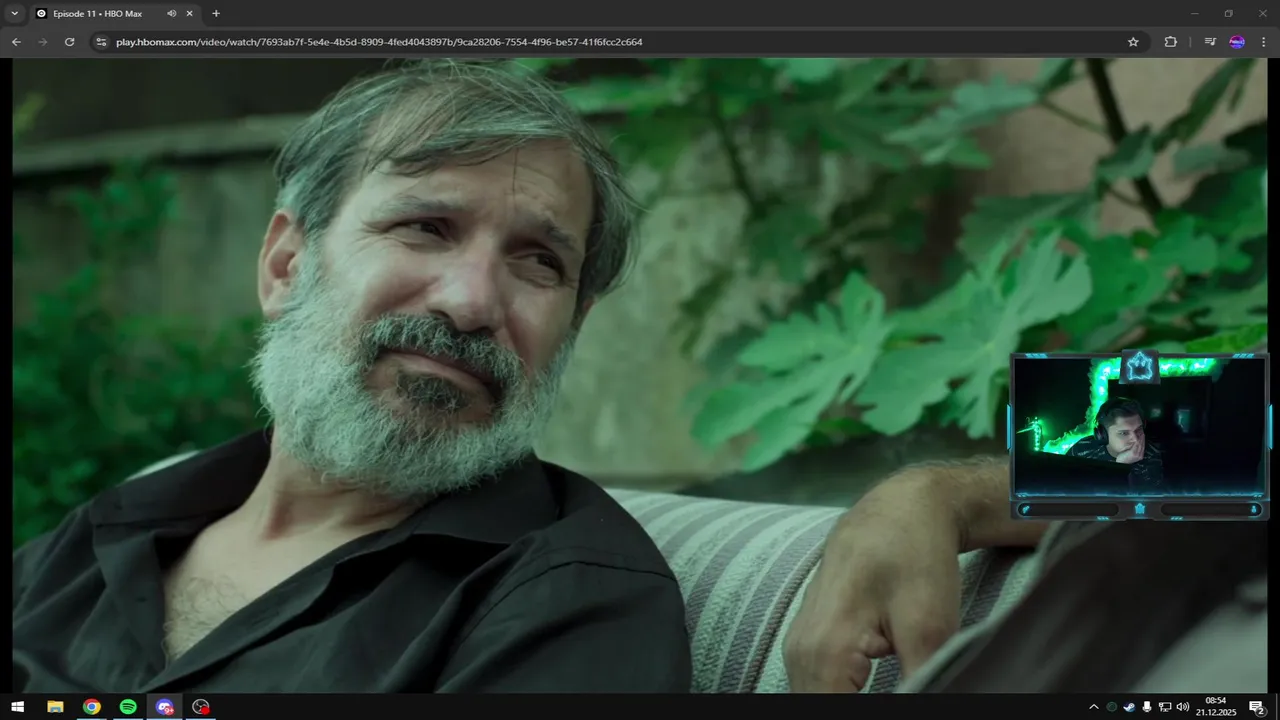
Task: Bookmark this page with star icon
Action: [x=1133, y=42]
